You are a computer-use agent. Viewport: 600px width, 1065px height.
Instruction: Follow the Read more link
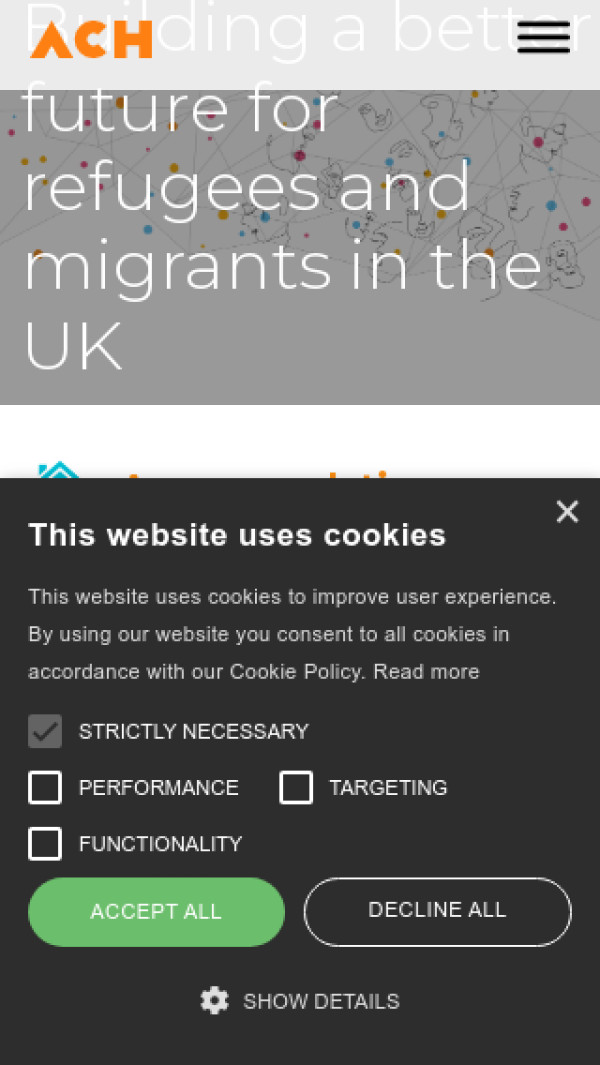[426, 672]
